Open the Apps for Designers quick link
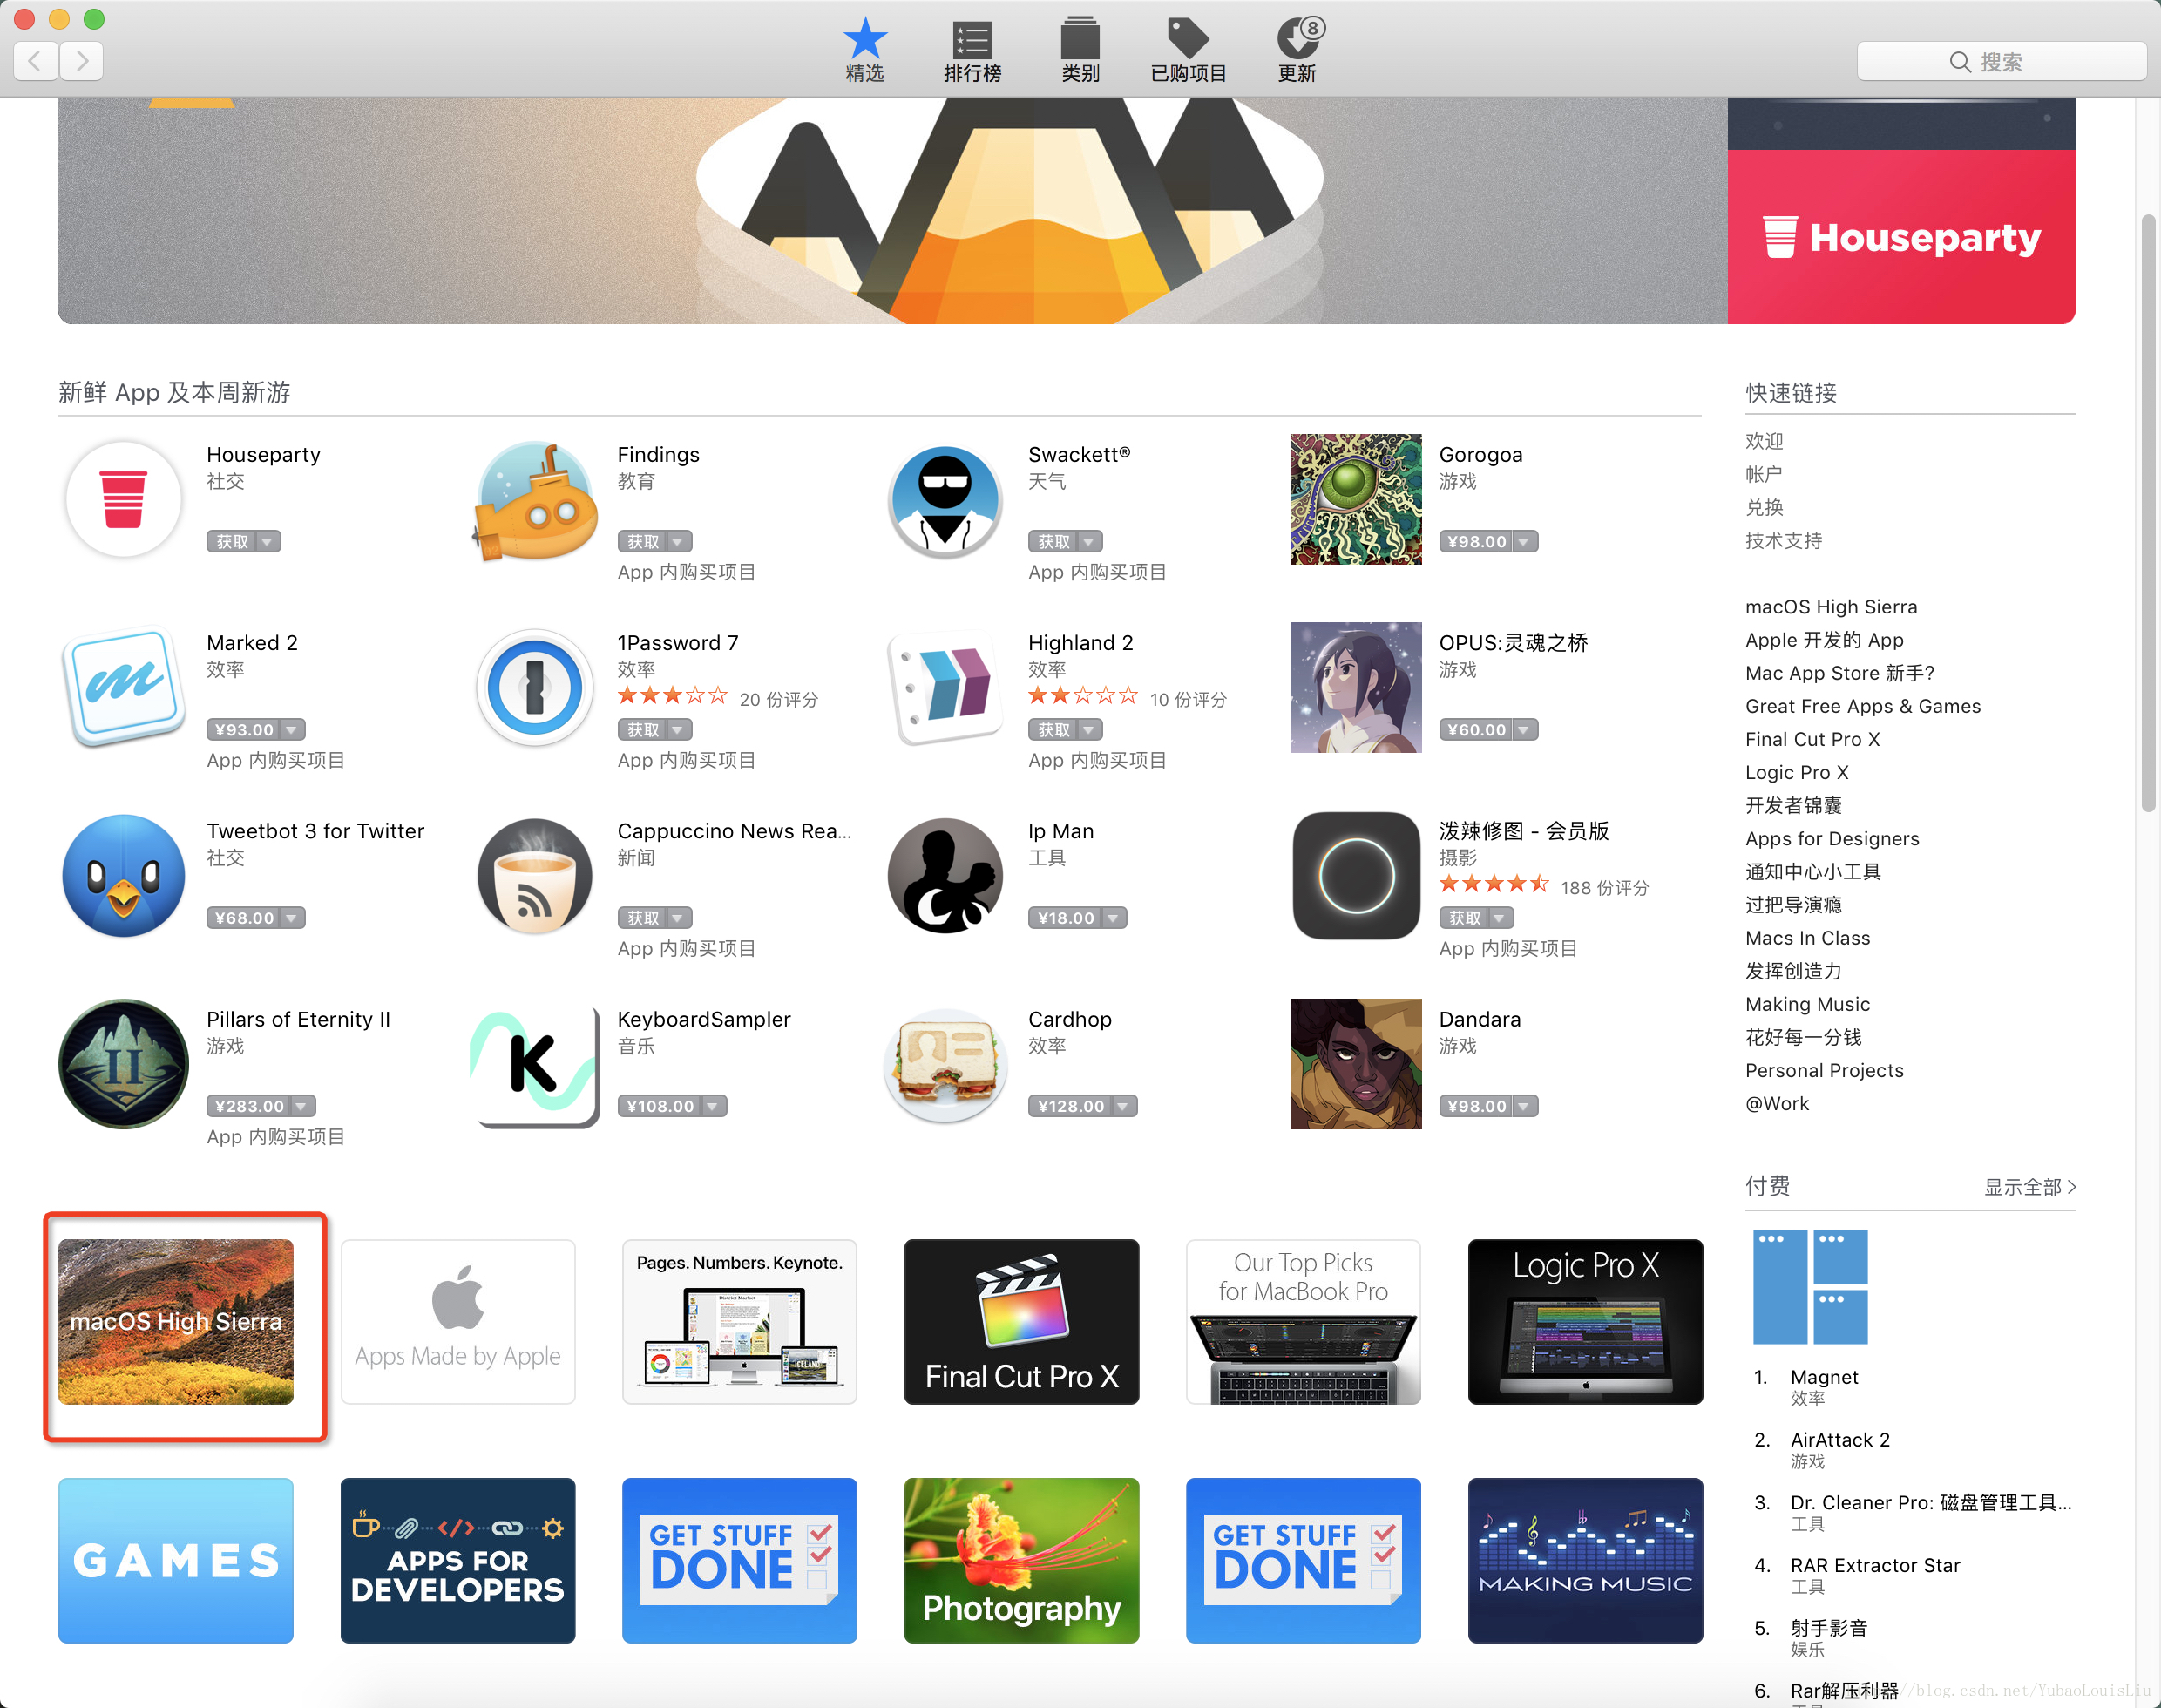The image size is (2161, 1708). [x=1832, y=838]
